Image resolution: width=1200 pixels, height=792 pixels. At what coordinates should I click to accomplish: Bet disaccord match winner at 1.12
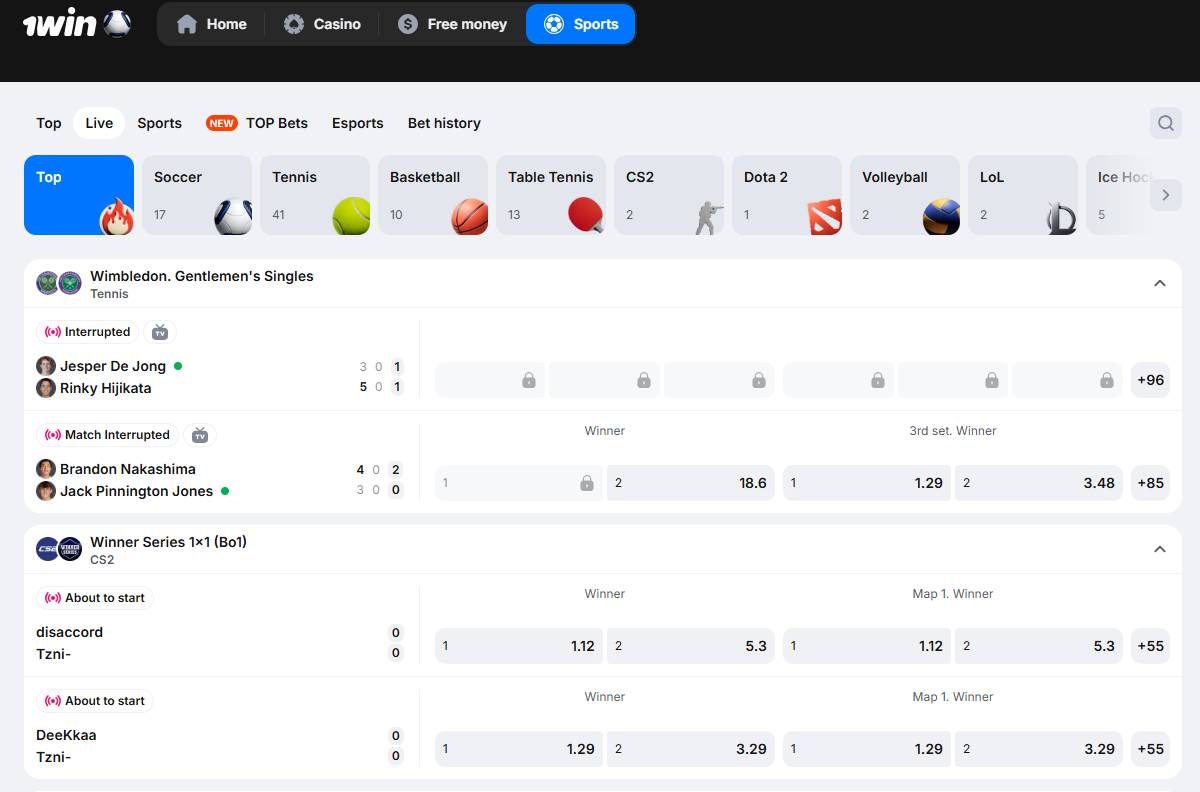(x=519, y=646)
